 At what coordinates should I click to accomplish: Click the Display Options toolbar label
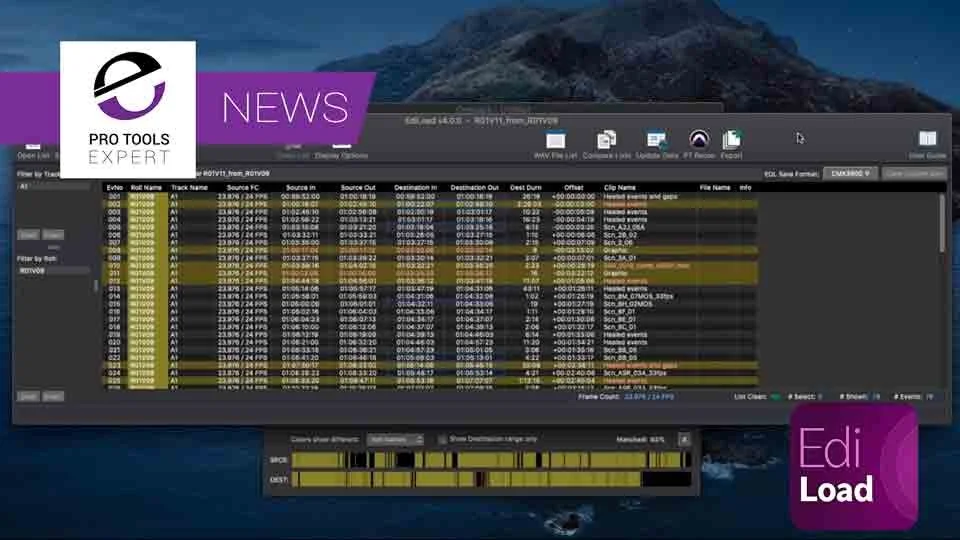click(x=342, y=156)
